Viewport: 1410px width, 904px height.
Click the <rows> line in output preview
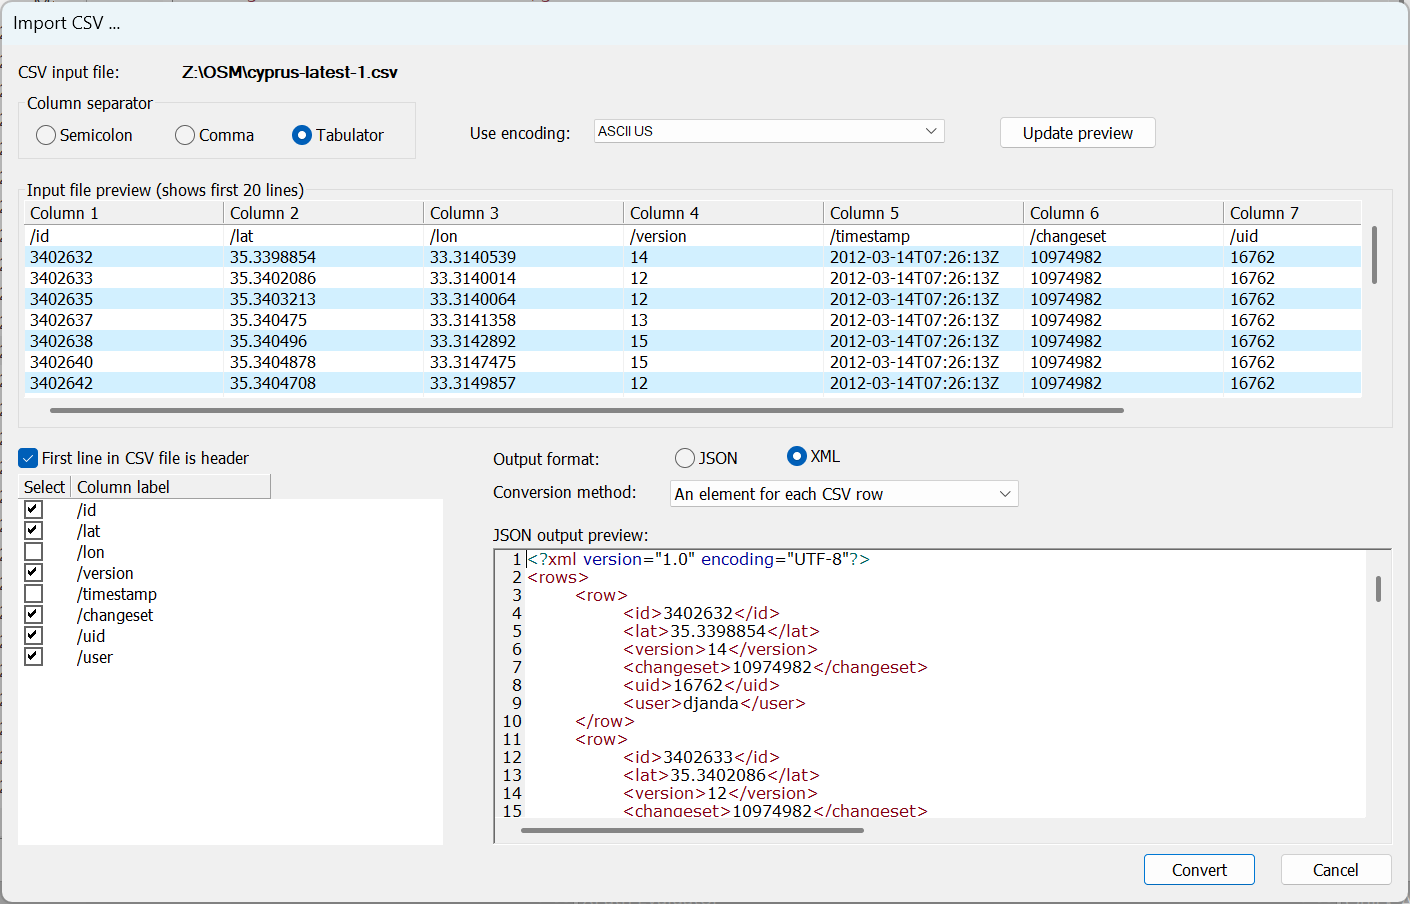tap(558, 577)
